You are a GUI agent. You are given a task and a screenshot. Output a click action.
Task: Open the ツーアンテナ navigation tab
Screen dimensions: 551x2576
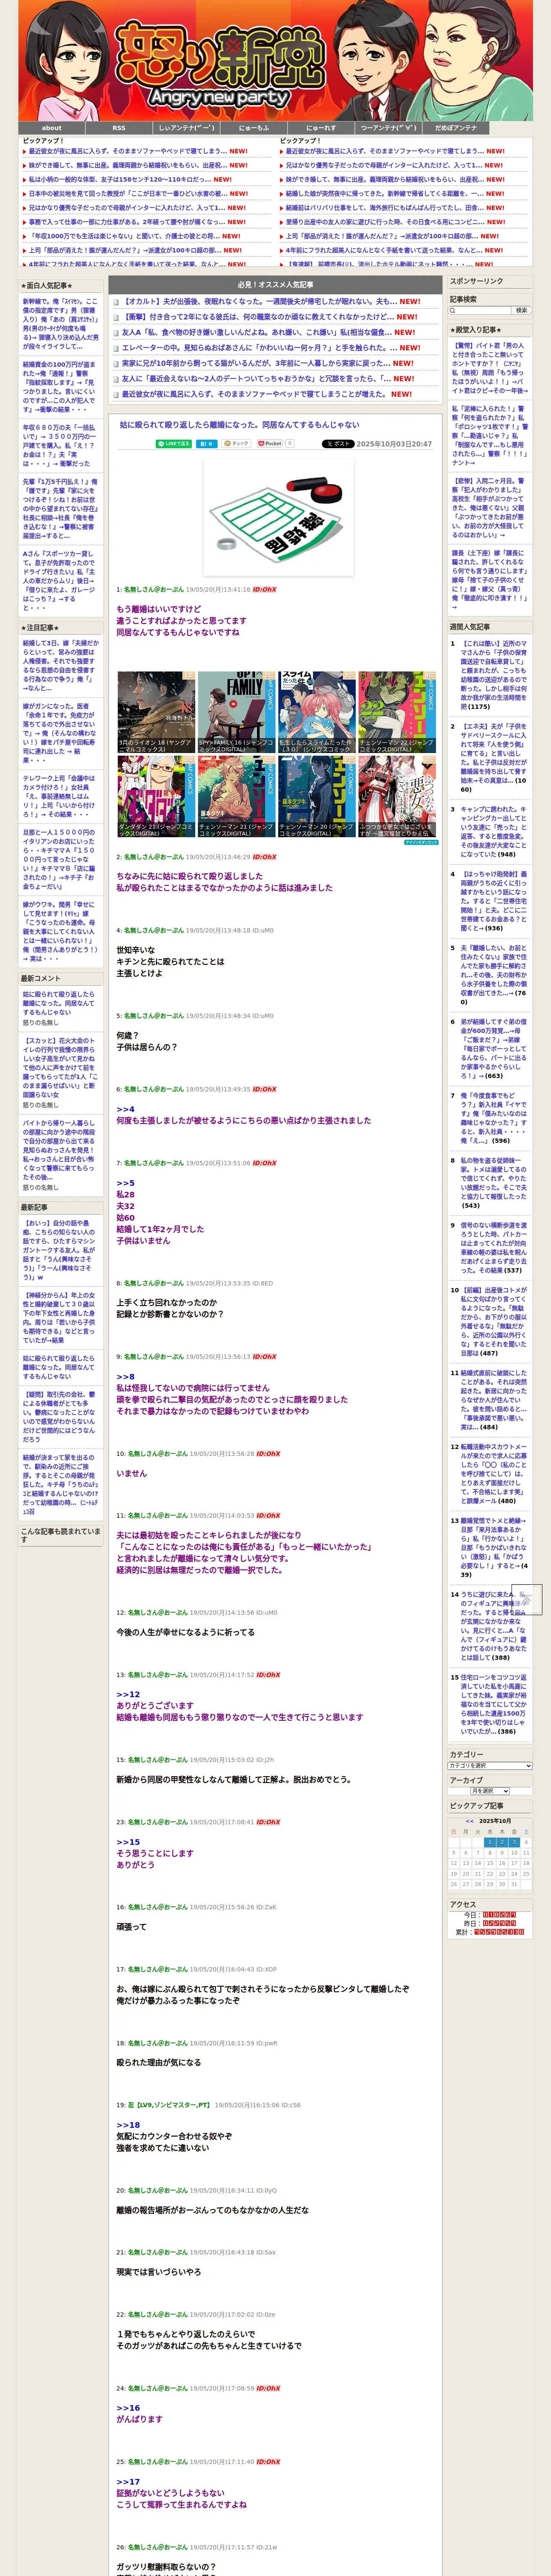(x=388, y=128)
